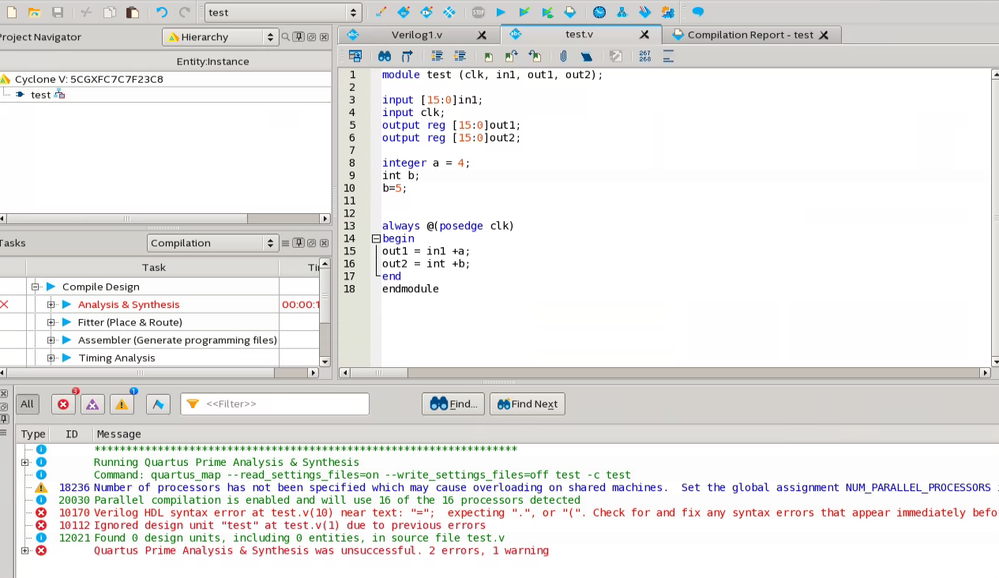Switch to the Compilation Report tab
Screen dimensions: 999x578
(750, 35)
